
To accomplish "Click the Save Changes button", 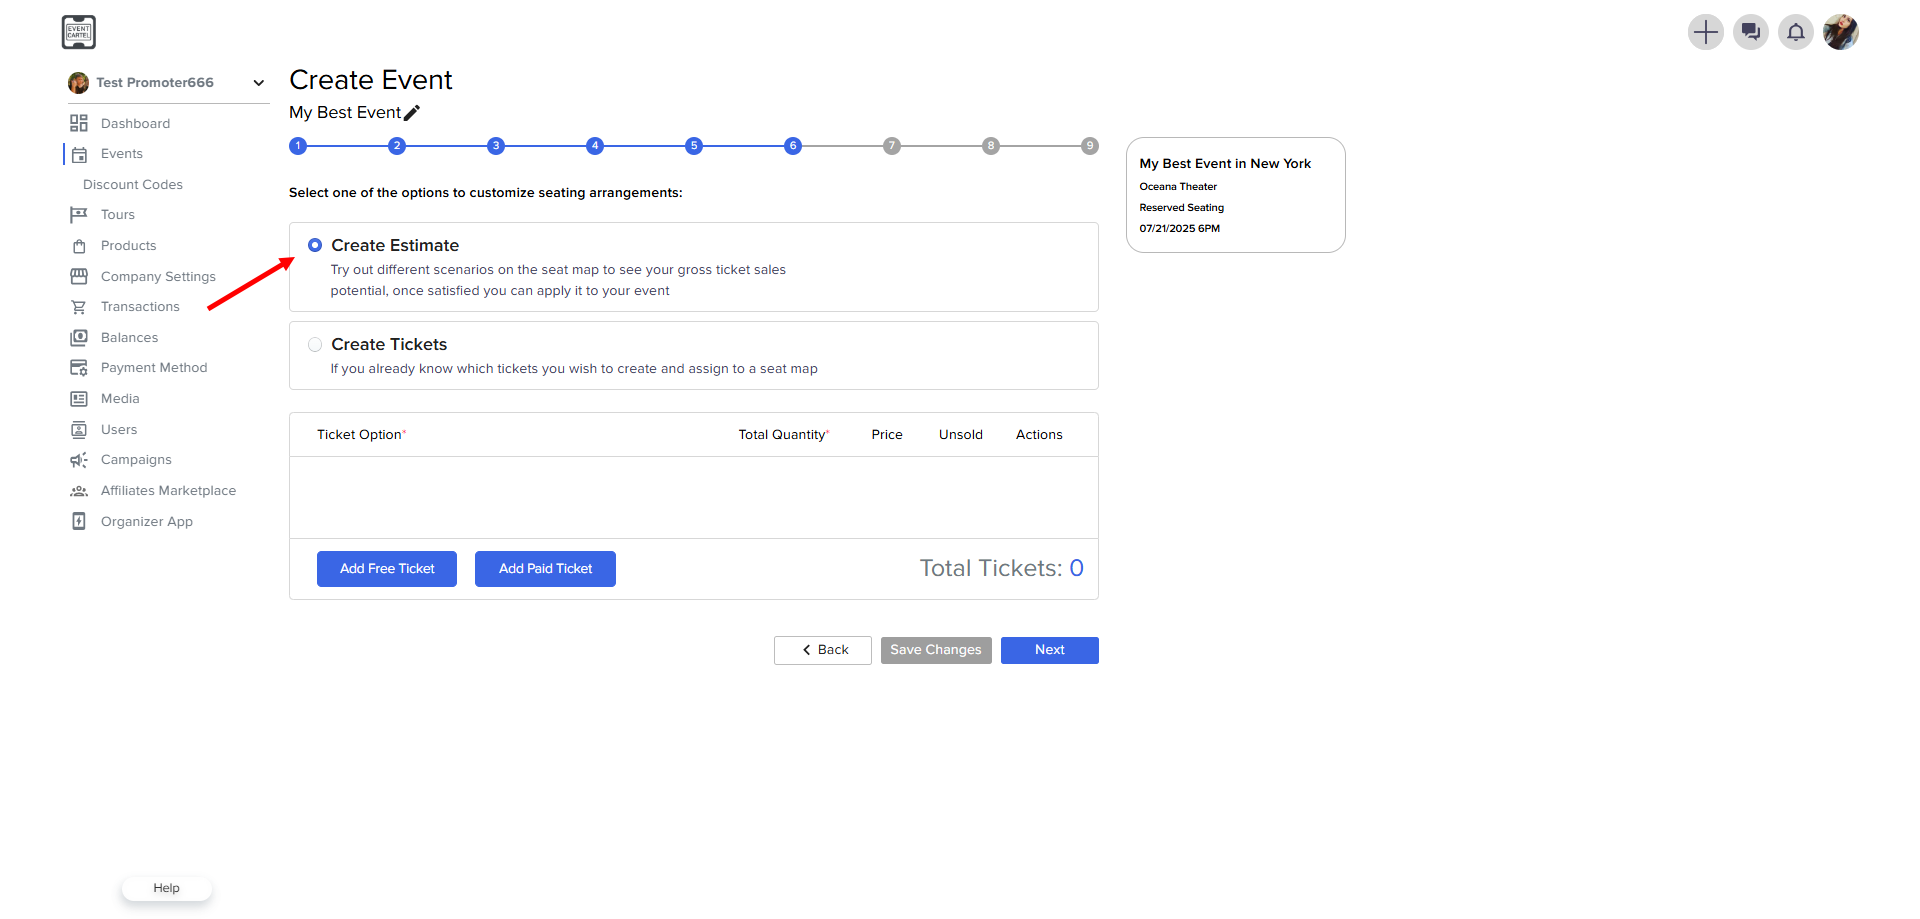I will [x=936, y=650].
